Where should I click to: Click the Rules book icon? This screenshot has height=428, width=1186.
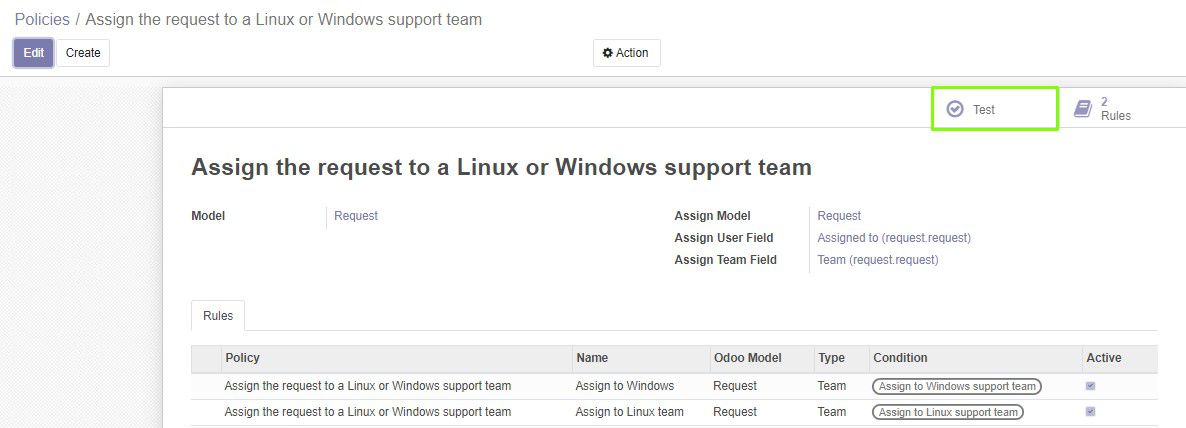tap(1083, 109)
